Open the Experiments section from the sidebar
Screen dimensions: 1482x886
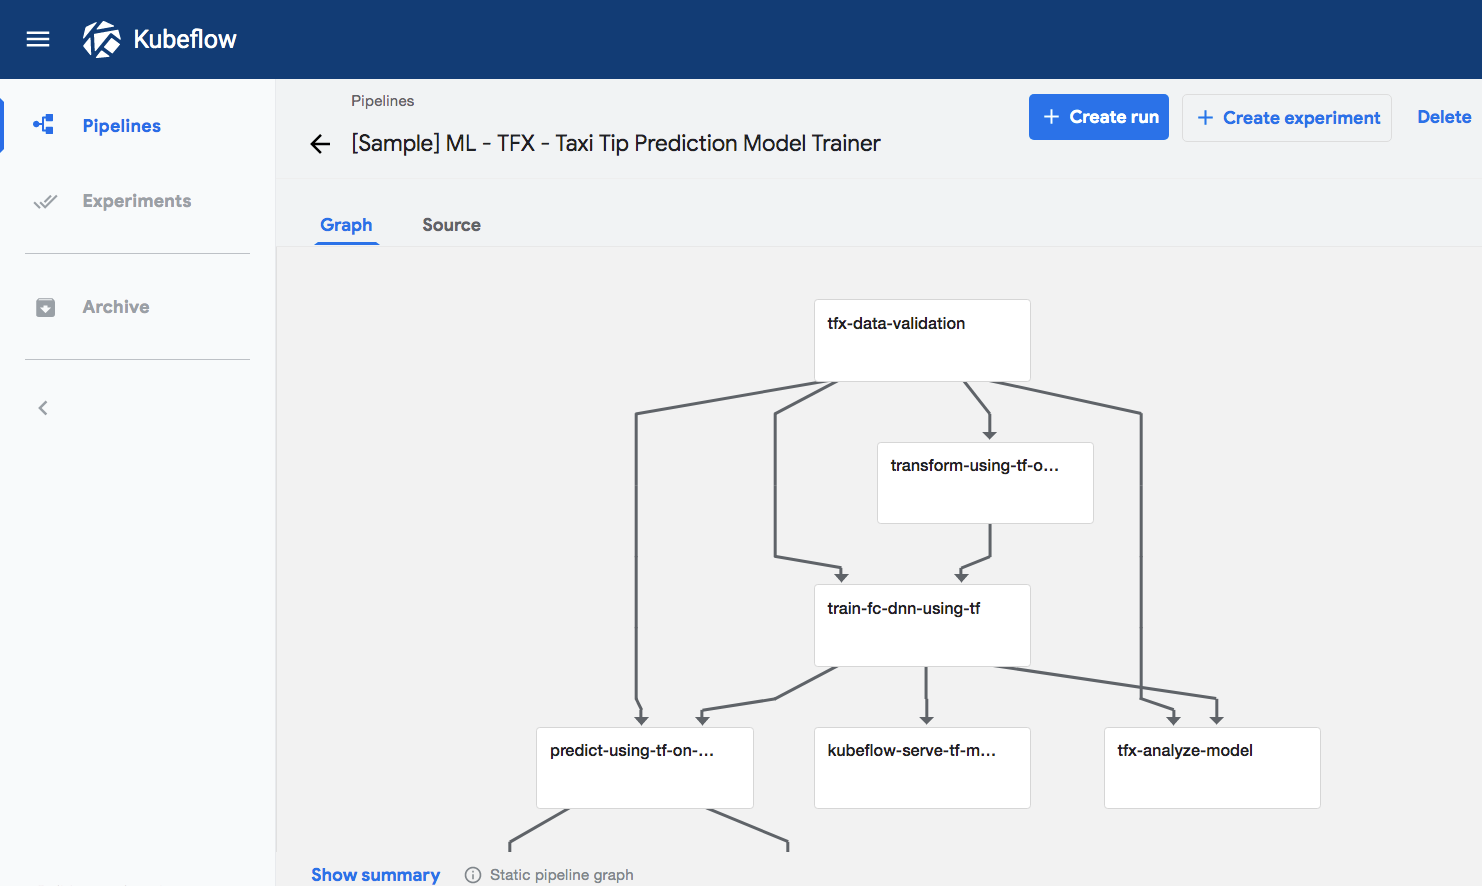pos(136,201)
